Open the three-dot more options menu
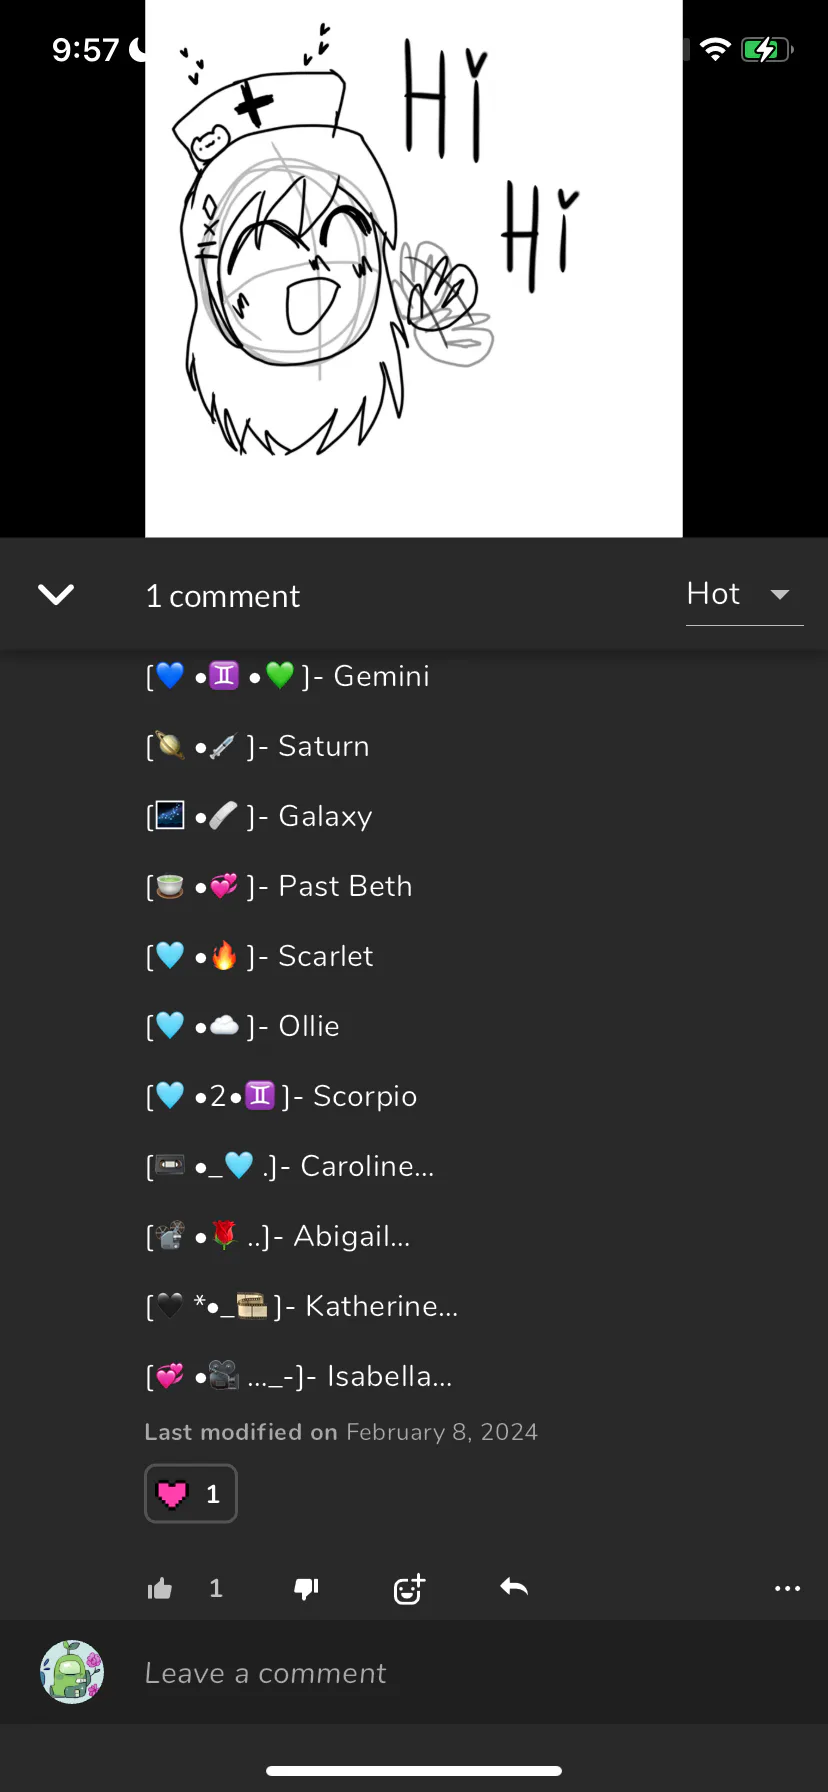The image size is (828, 1792). click(x=787, y=1588)
